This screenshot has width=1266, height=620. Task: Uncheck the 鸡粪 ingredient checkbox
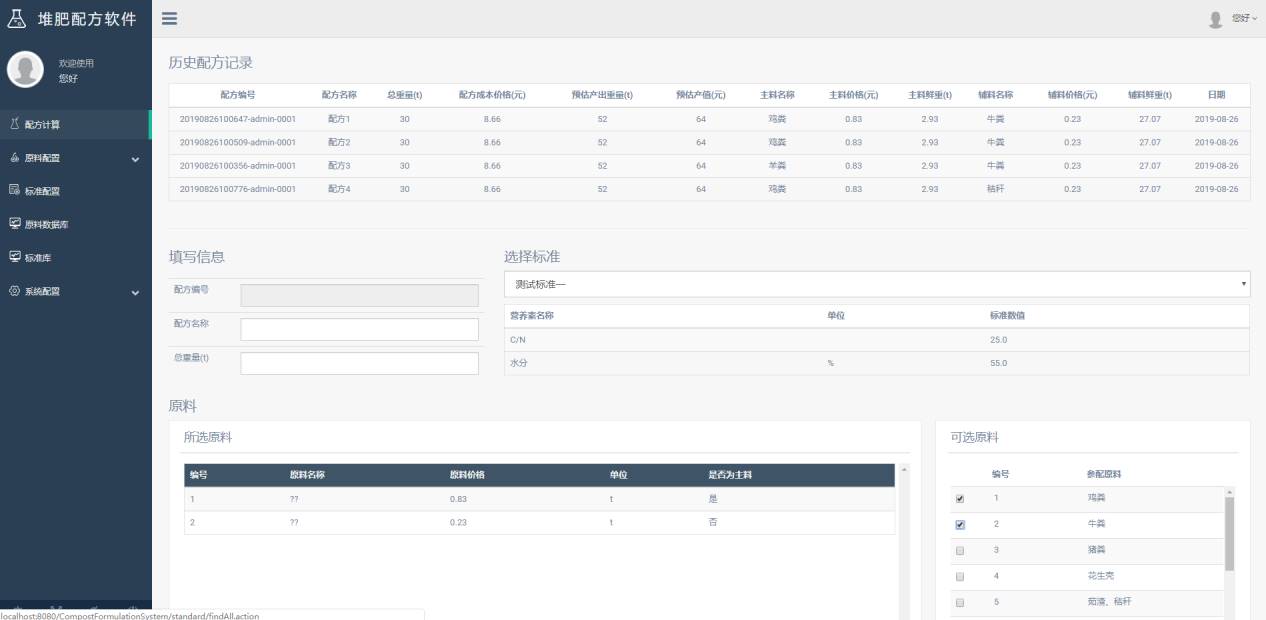(960, 498)
